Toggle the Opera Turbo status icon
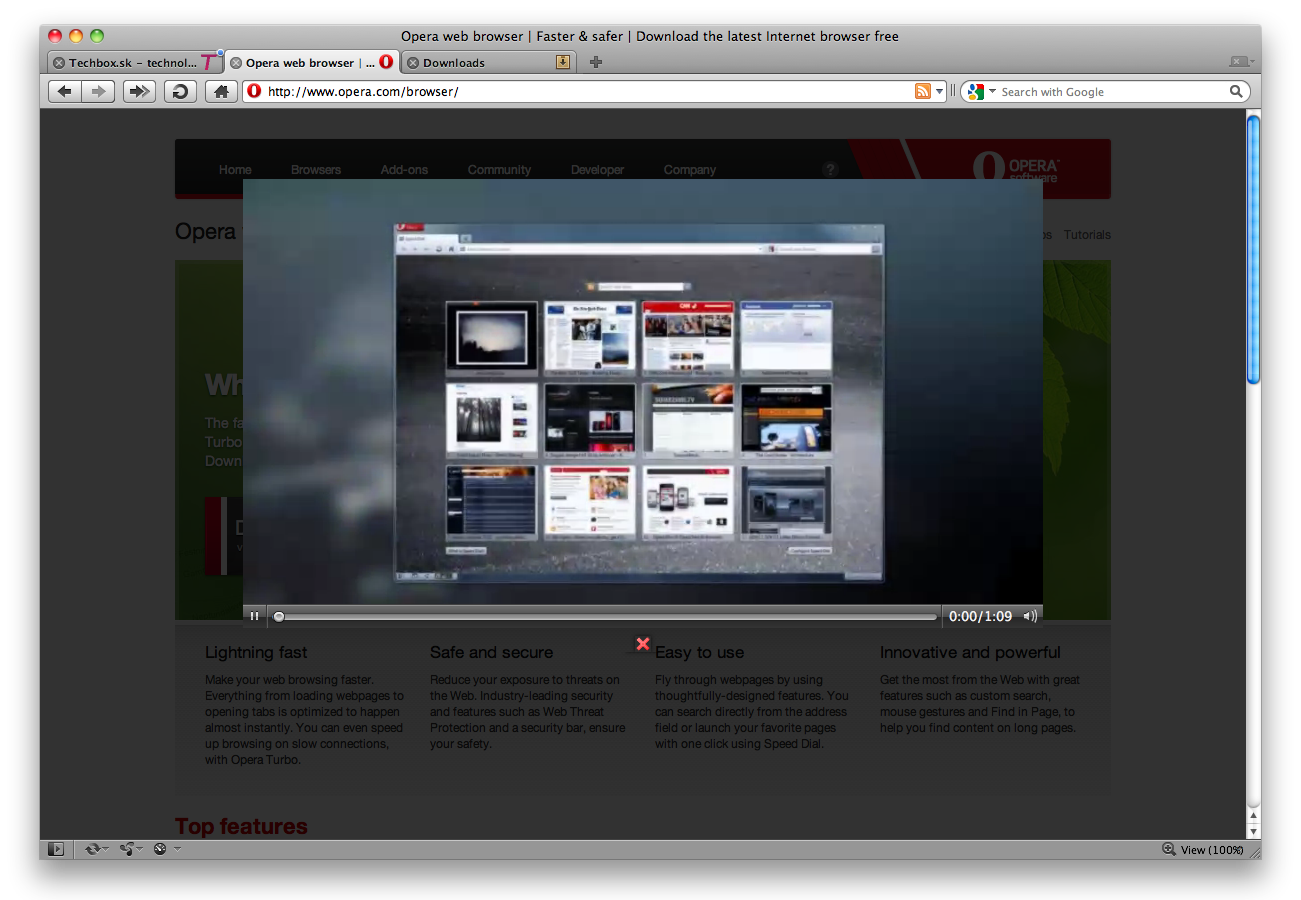The image size is (1301, 900). click(x=160, y=849)
